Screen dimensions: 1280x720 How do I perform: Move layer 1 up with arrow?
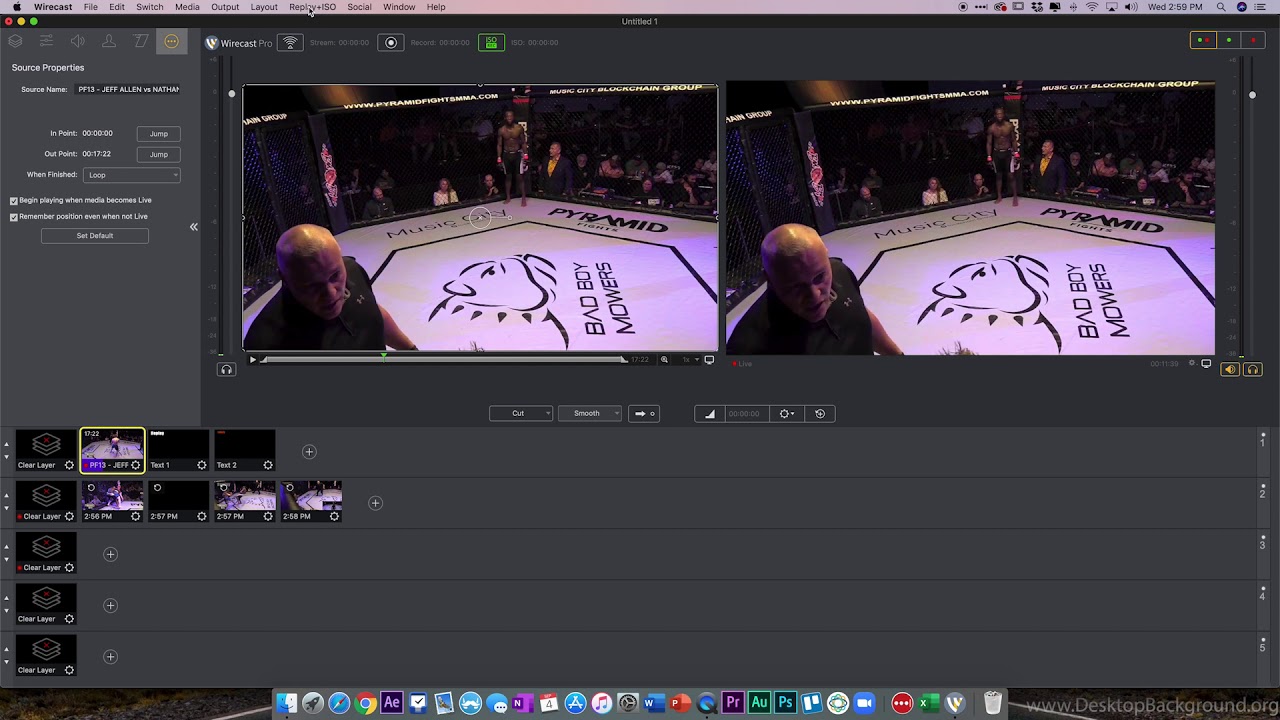point(6,444)
